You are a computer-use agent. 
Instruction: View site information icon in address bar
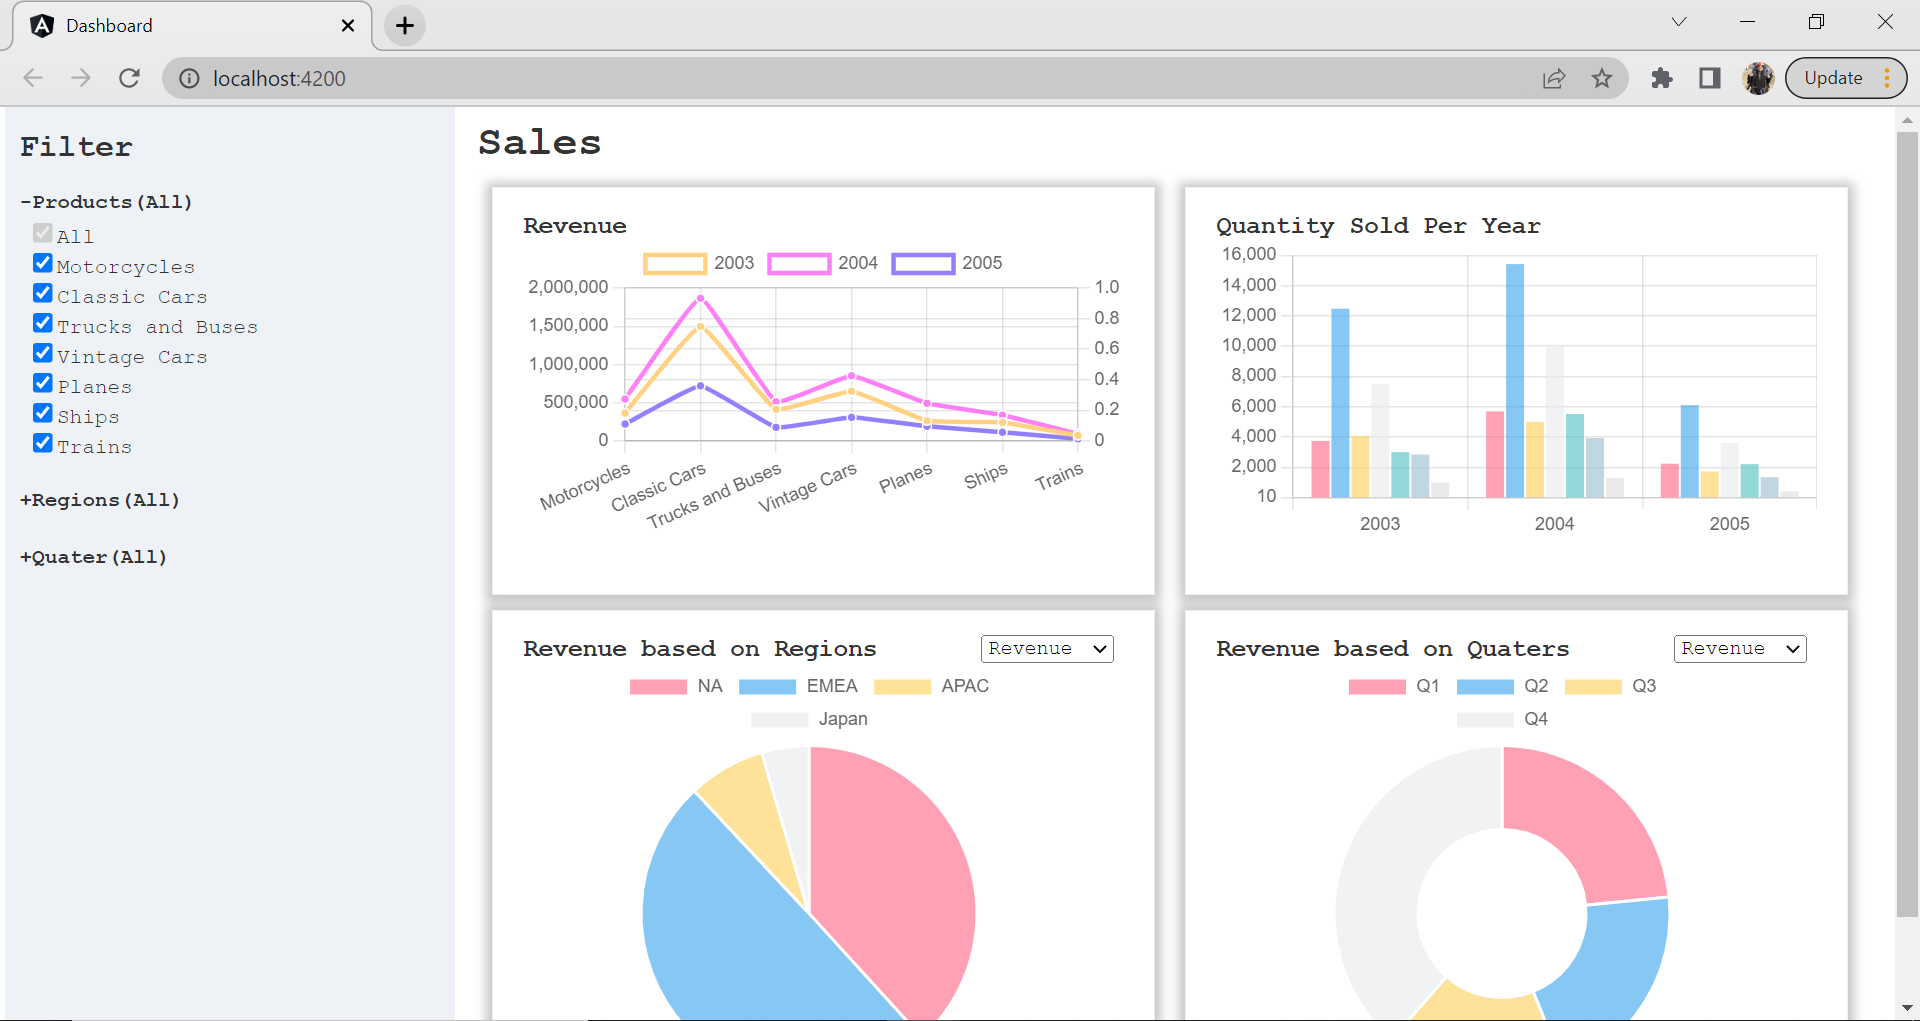189,78
